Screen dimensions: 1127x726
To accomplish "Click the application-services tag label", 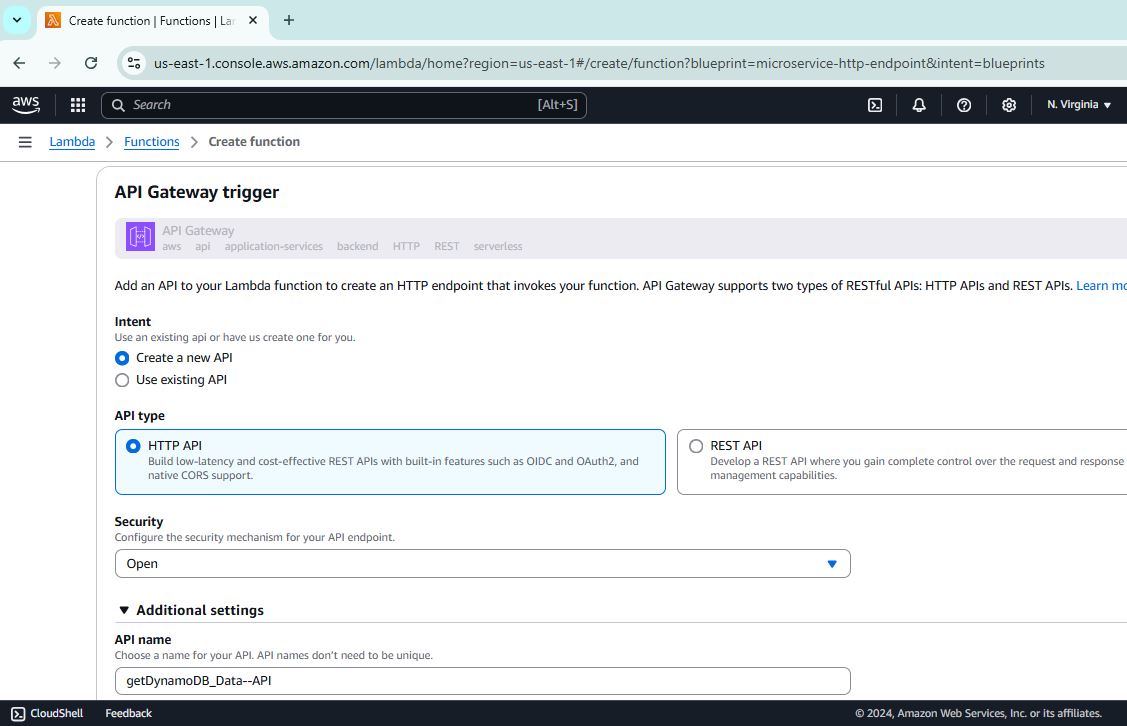I will point(274,246).
